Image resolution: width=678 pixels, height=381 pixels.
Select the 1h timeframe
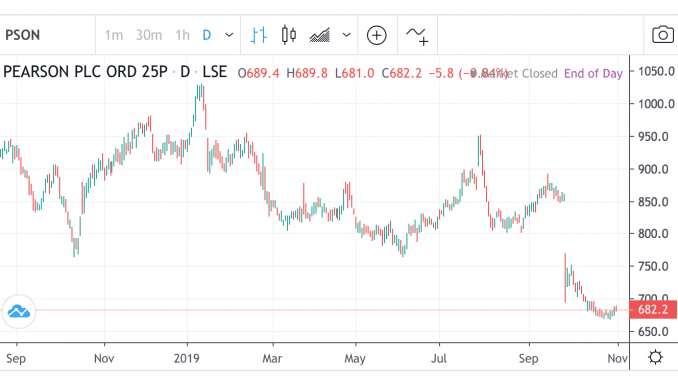click(182, 35)
